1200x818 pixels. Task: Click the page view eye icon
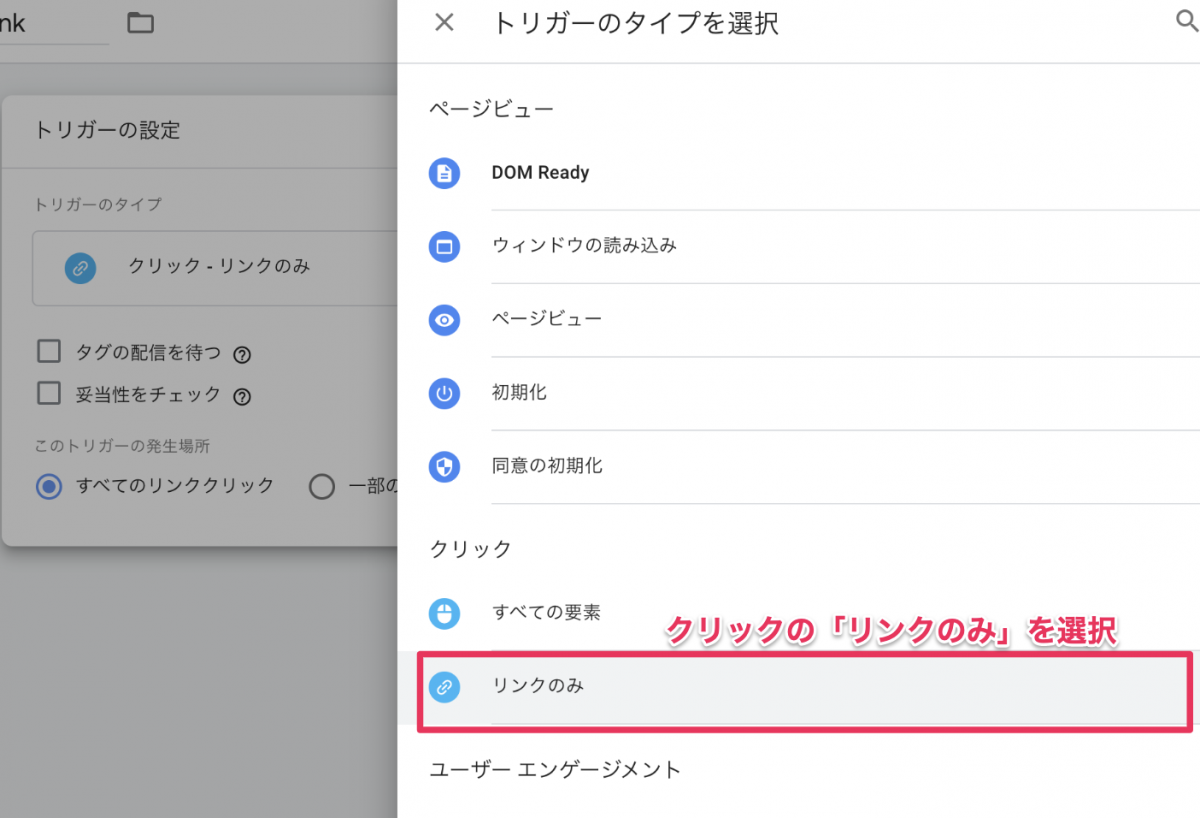(x=444, y=320)
